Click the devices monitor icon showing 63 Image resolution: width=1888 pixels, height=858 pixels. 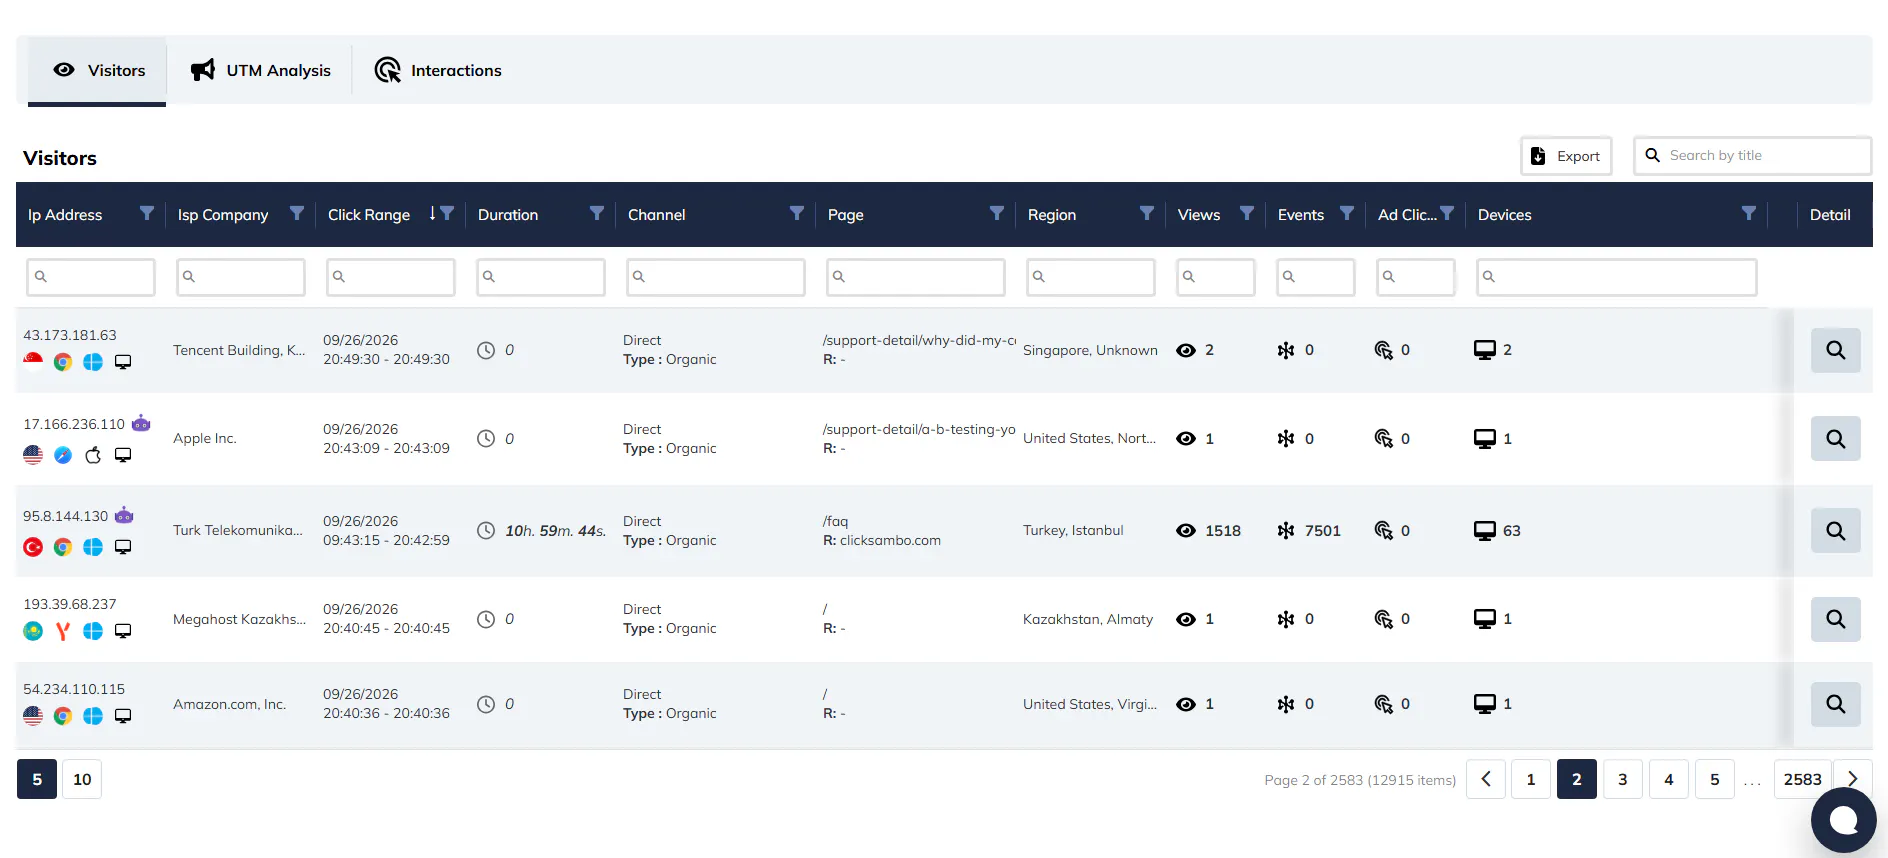(1485, 531)
